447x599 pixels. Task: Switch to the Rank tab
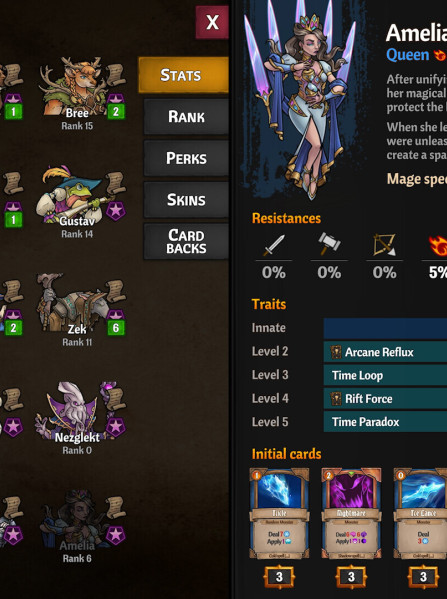(x=186, y=117)
